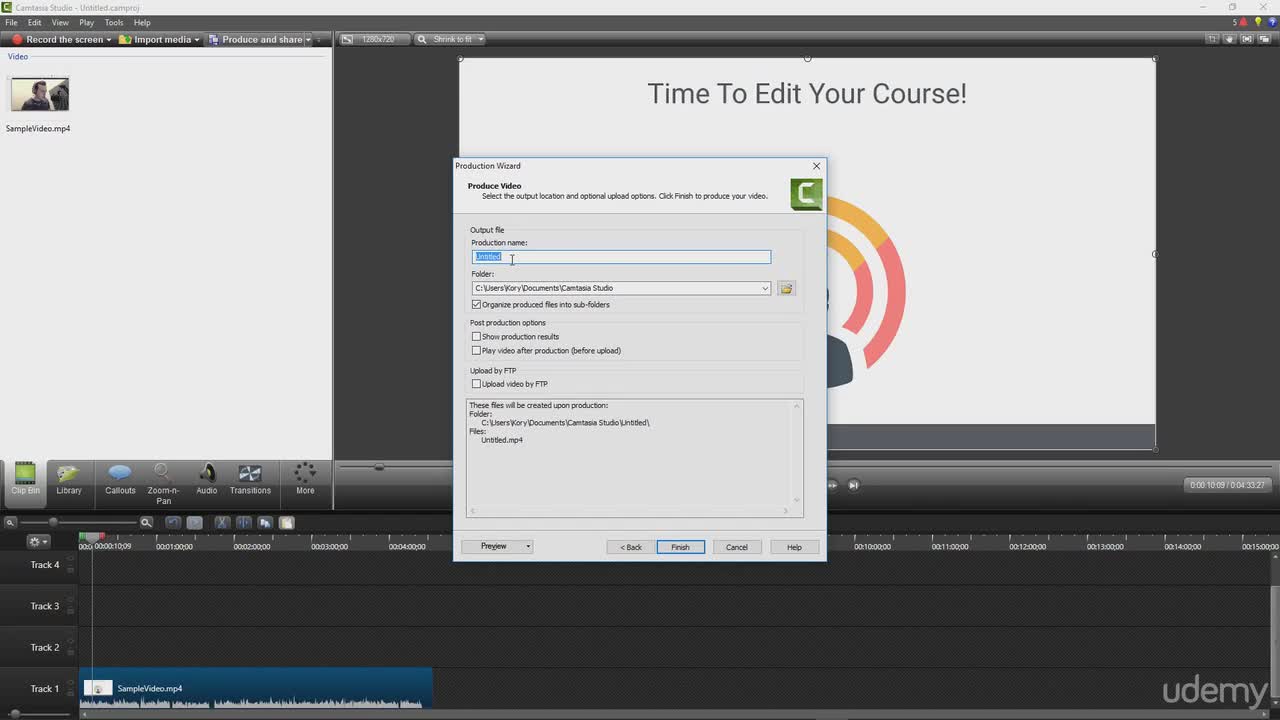Enable Show production results checkbox
The width and height of the screenshot is (1280, 720).
[477, 337]
